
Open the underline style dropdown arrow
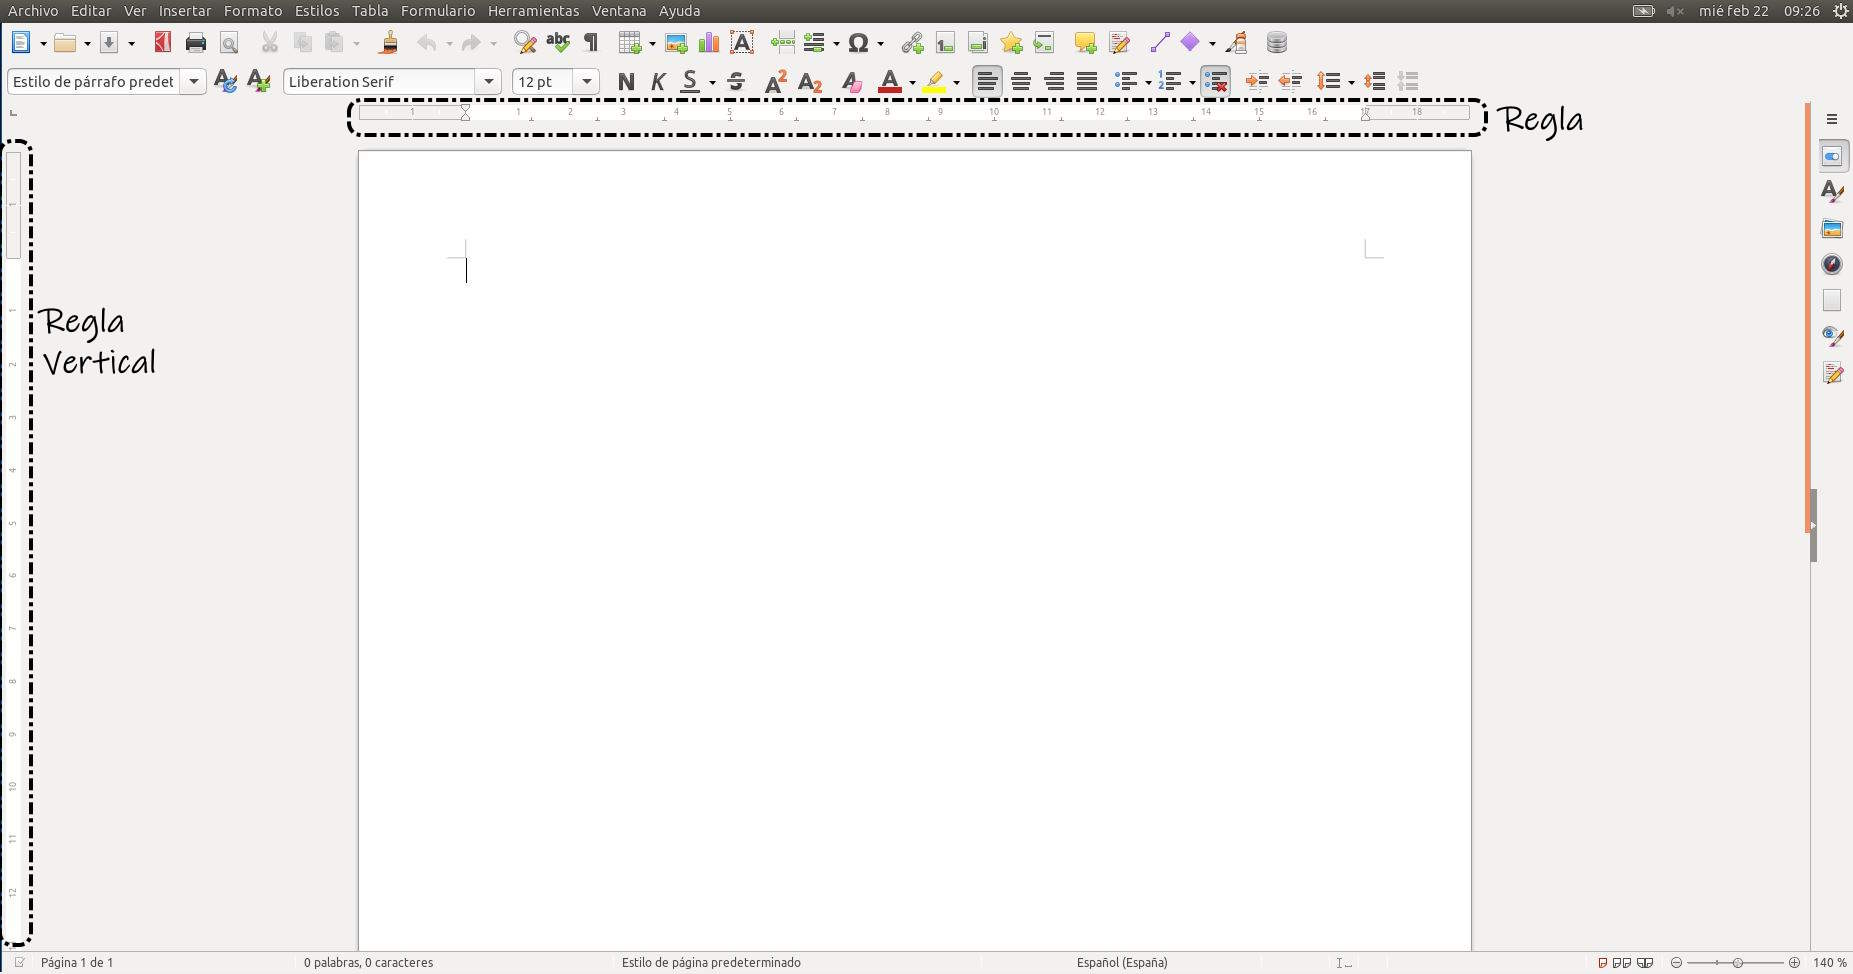pos(712,83)
